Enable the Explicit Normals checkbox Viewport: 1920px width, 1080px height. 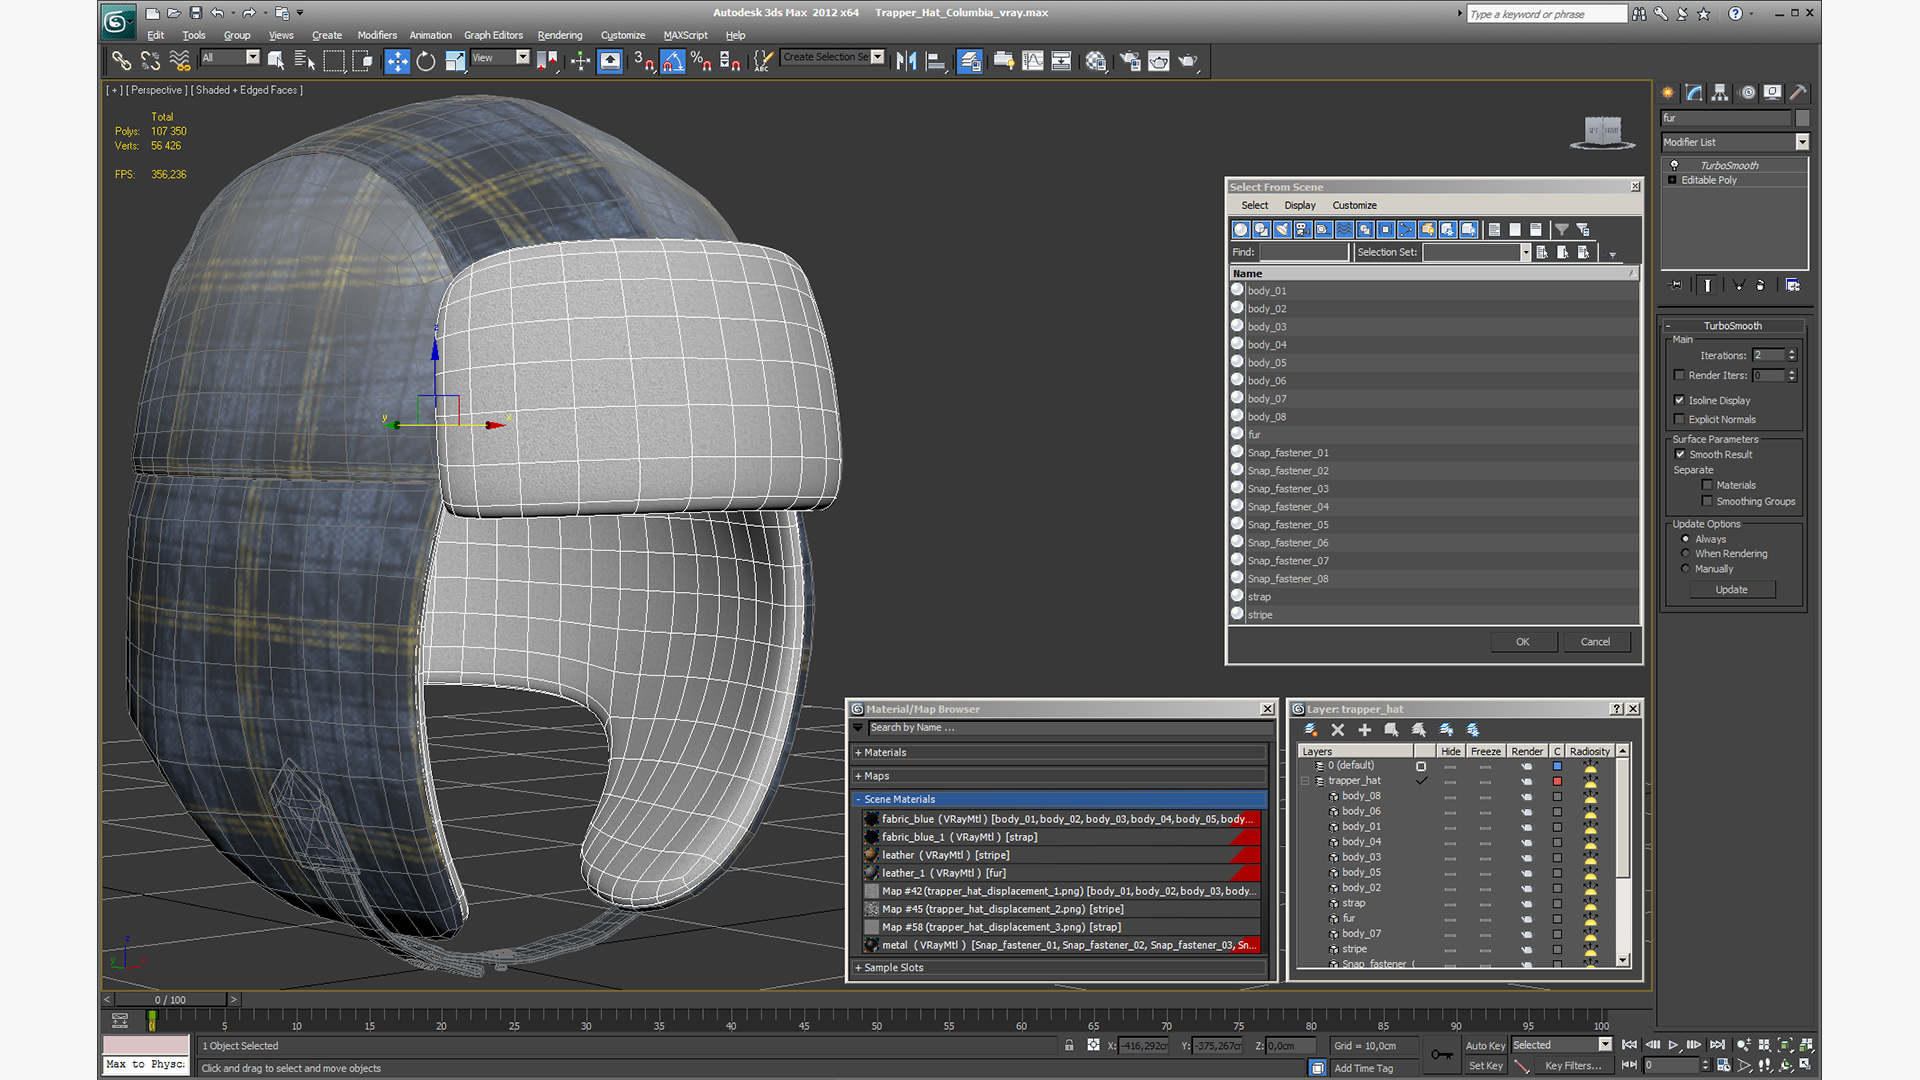(x=1679, y=419)
